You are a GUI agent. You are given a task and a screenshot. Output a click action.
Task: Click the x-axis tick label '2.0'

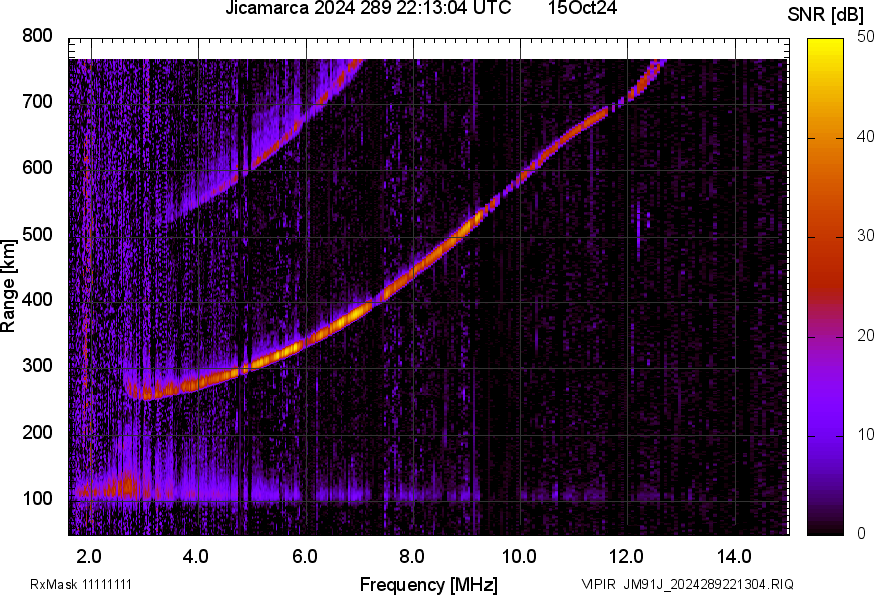coord(89,557)
